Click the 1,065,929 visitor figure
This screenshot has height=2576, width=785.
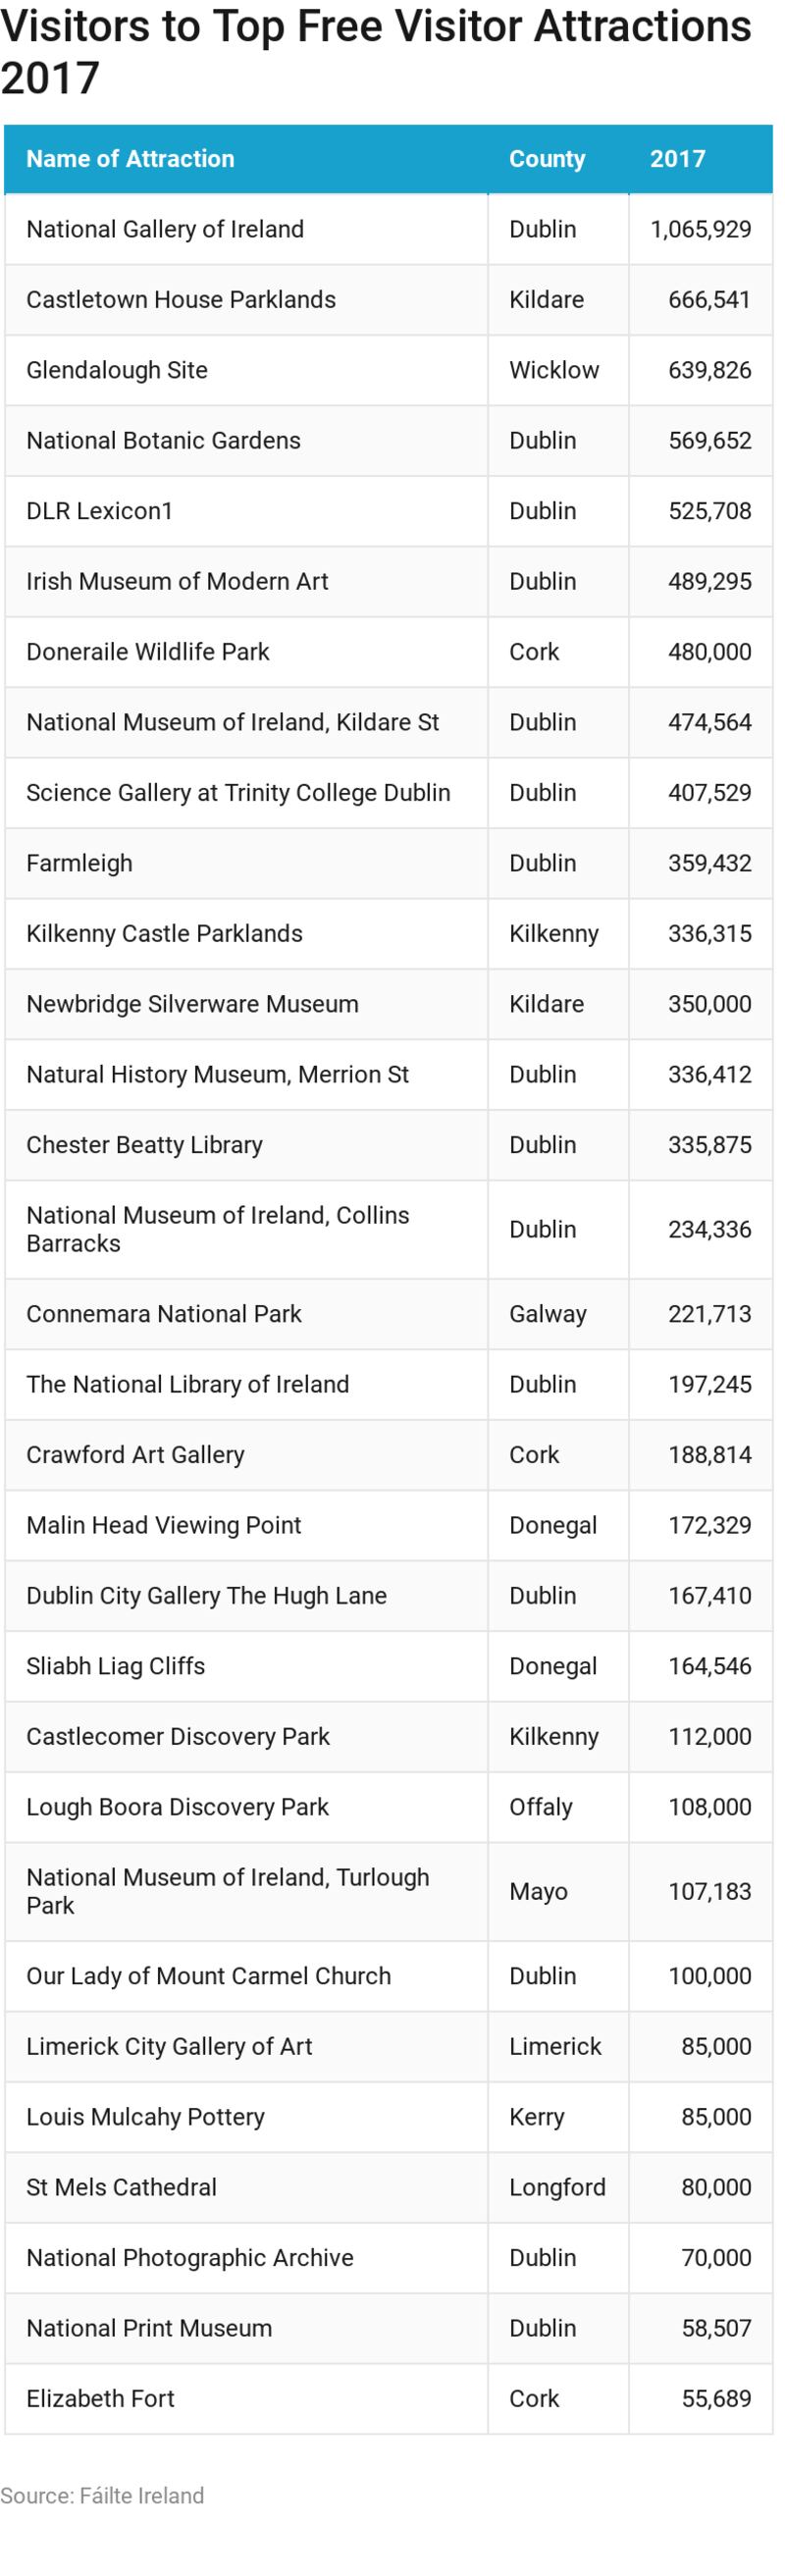700,229
